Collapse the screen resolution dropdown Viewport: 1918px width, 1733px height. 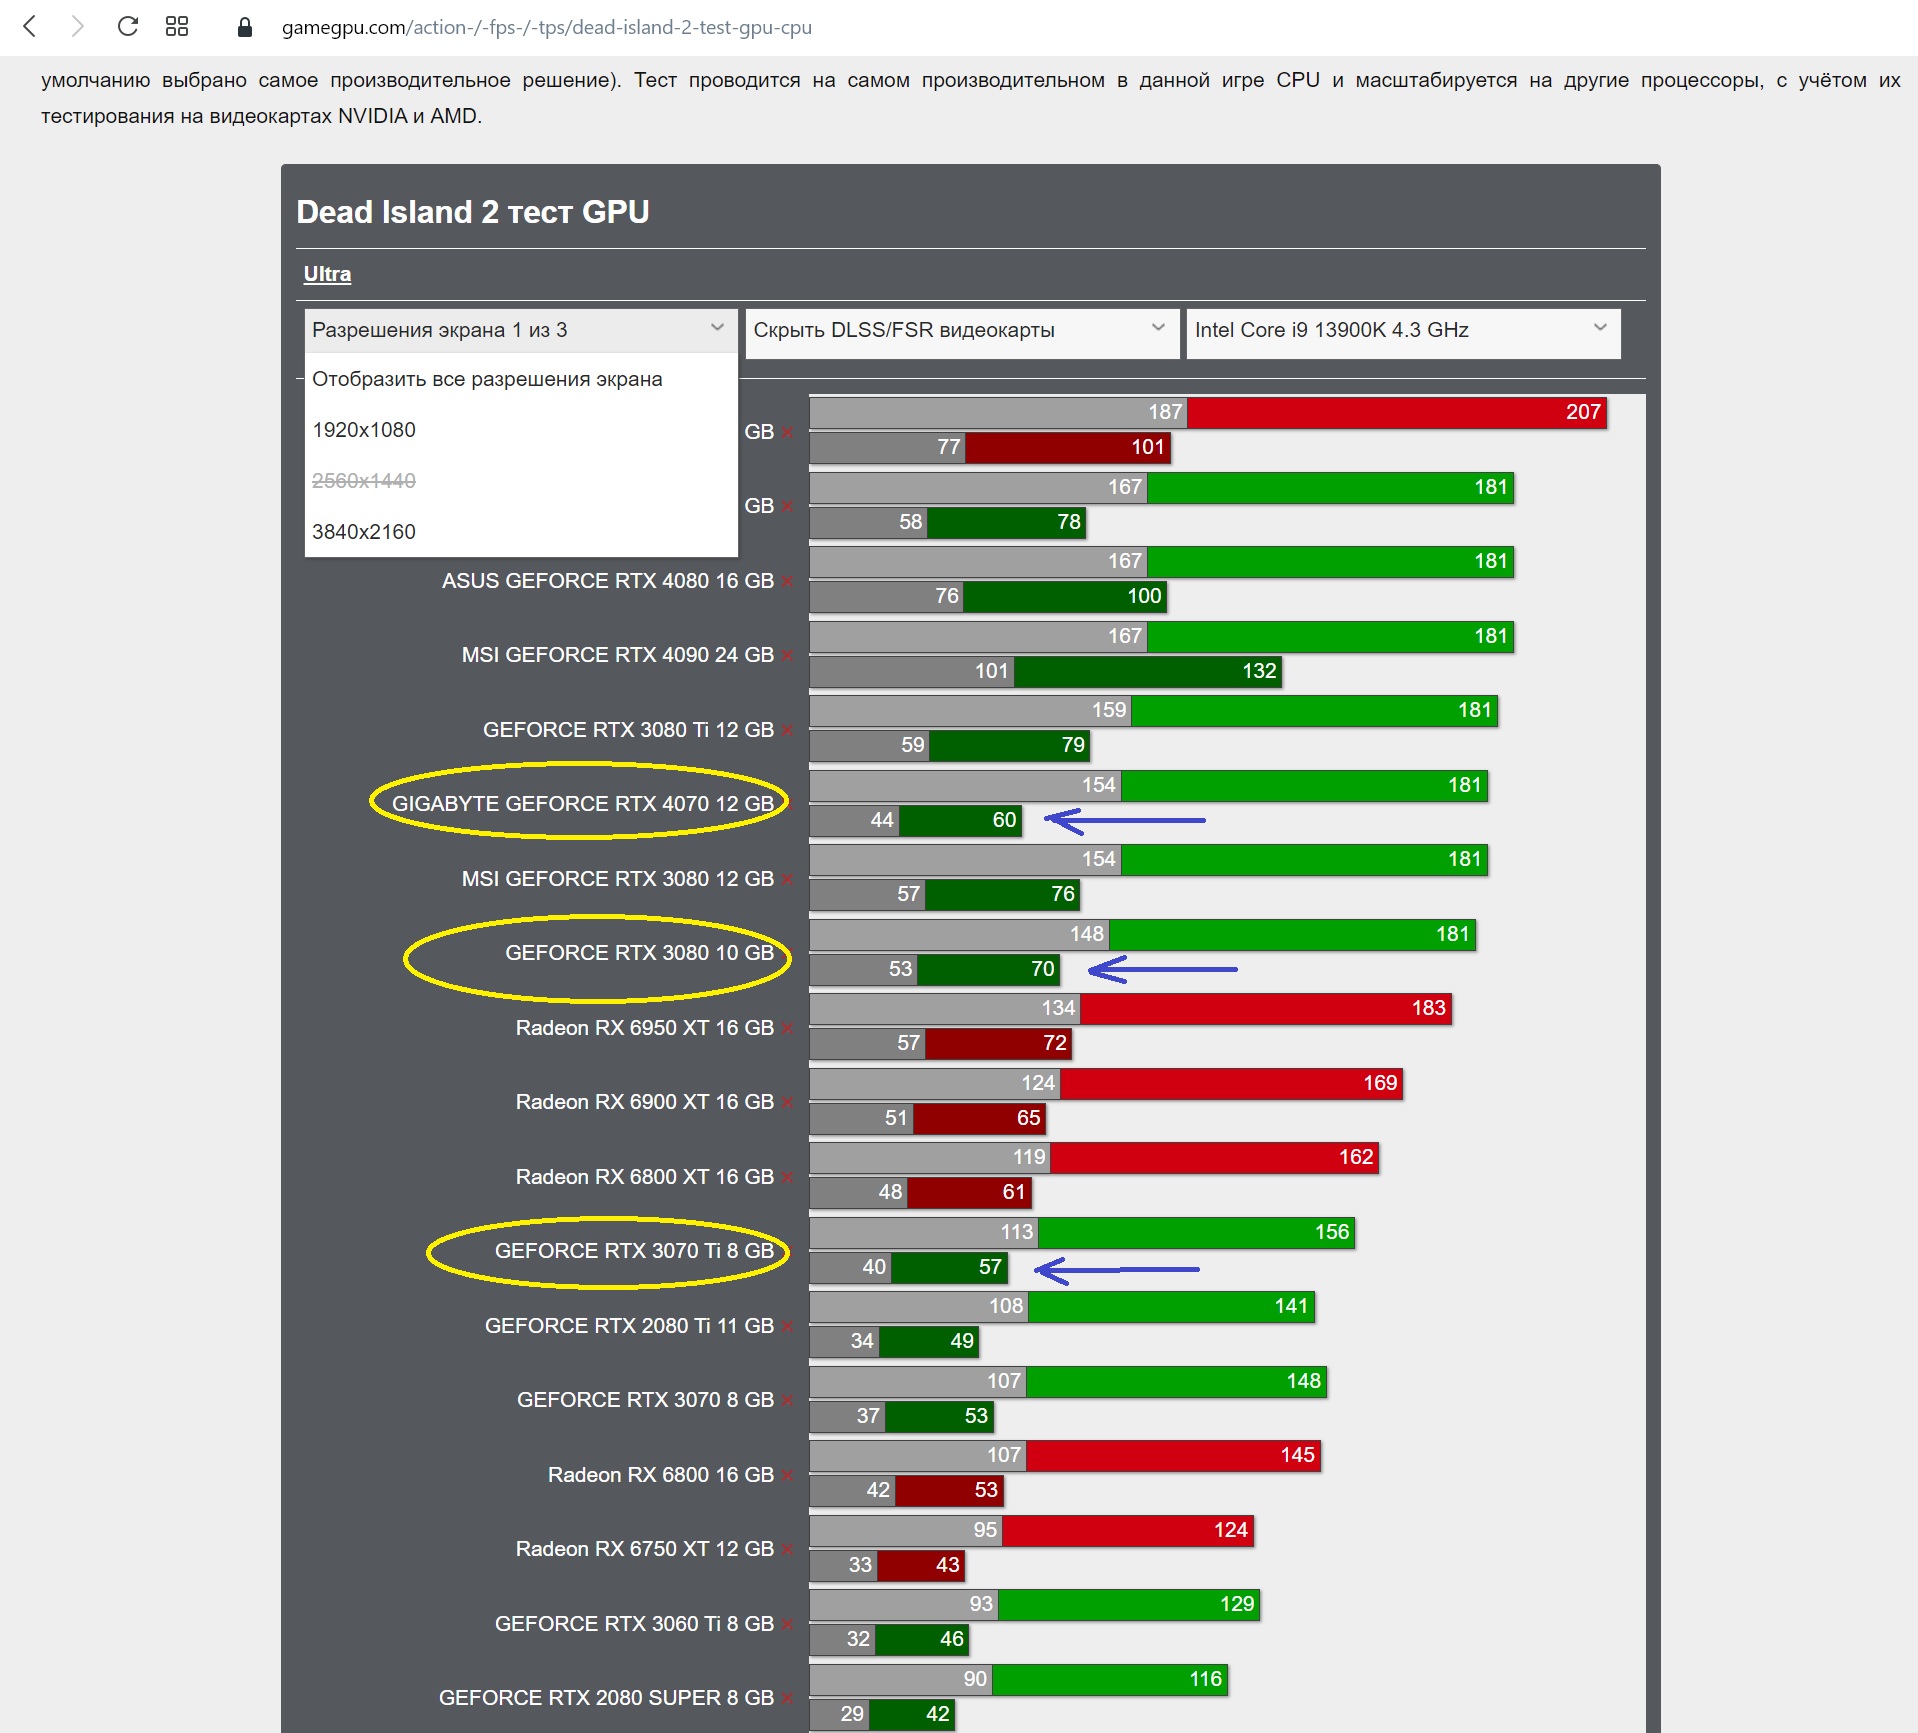tap(520, 330)
